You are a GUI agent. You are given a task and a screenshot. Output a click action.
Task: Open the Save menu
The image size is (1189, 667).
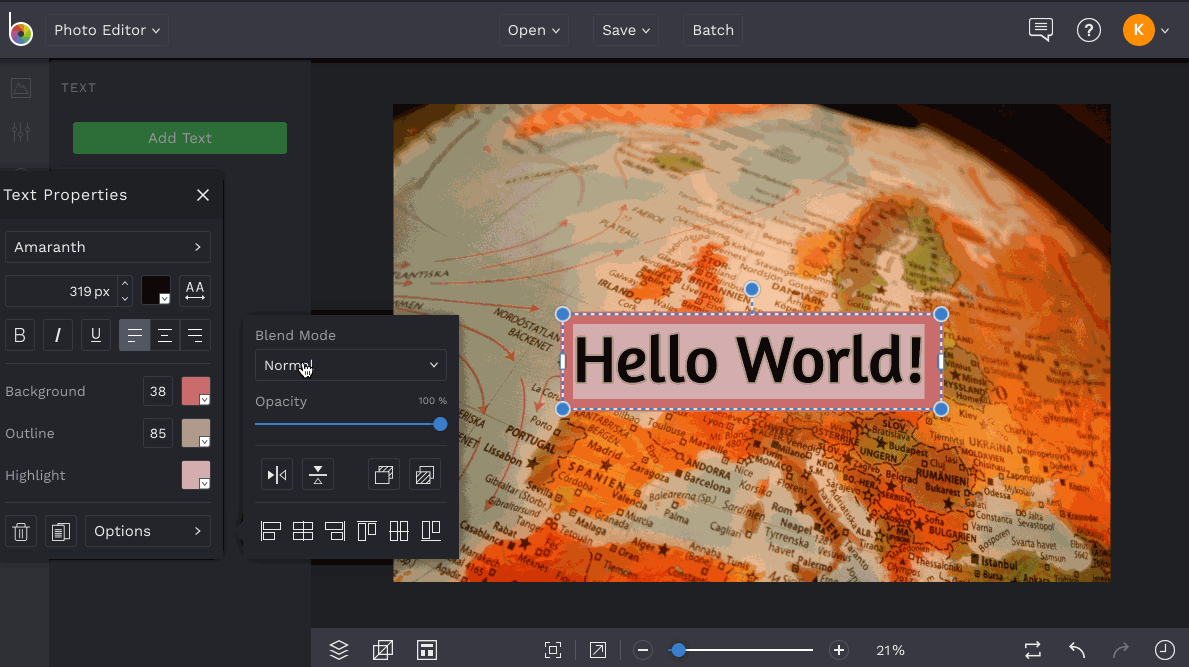click(x=626, y=30)
